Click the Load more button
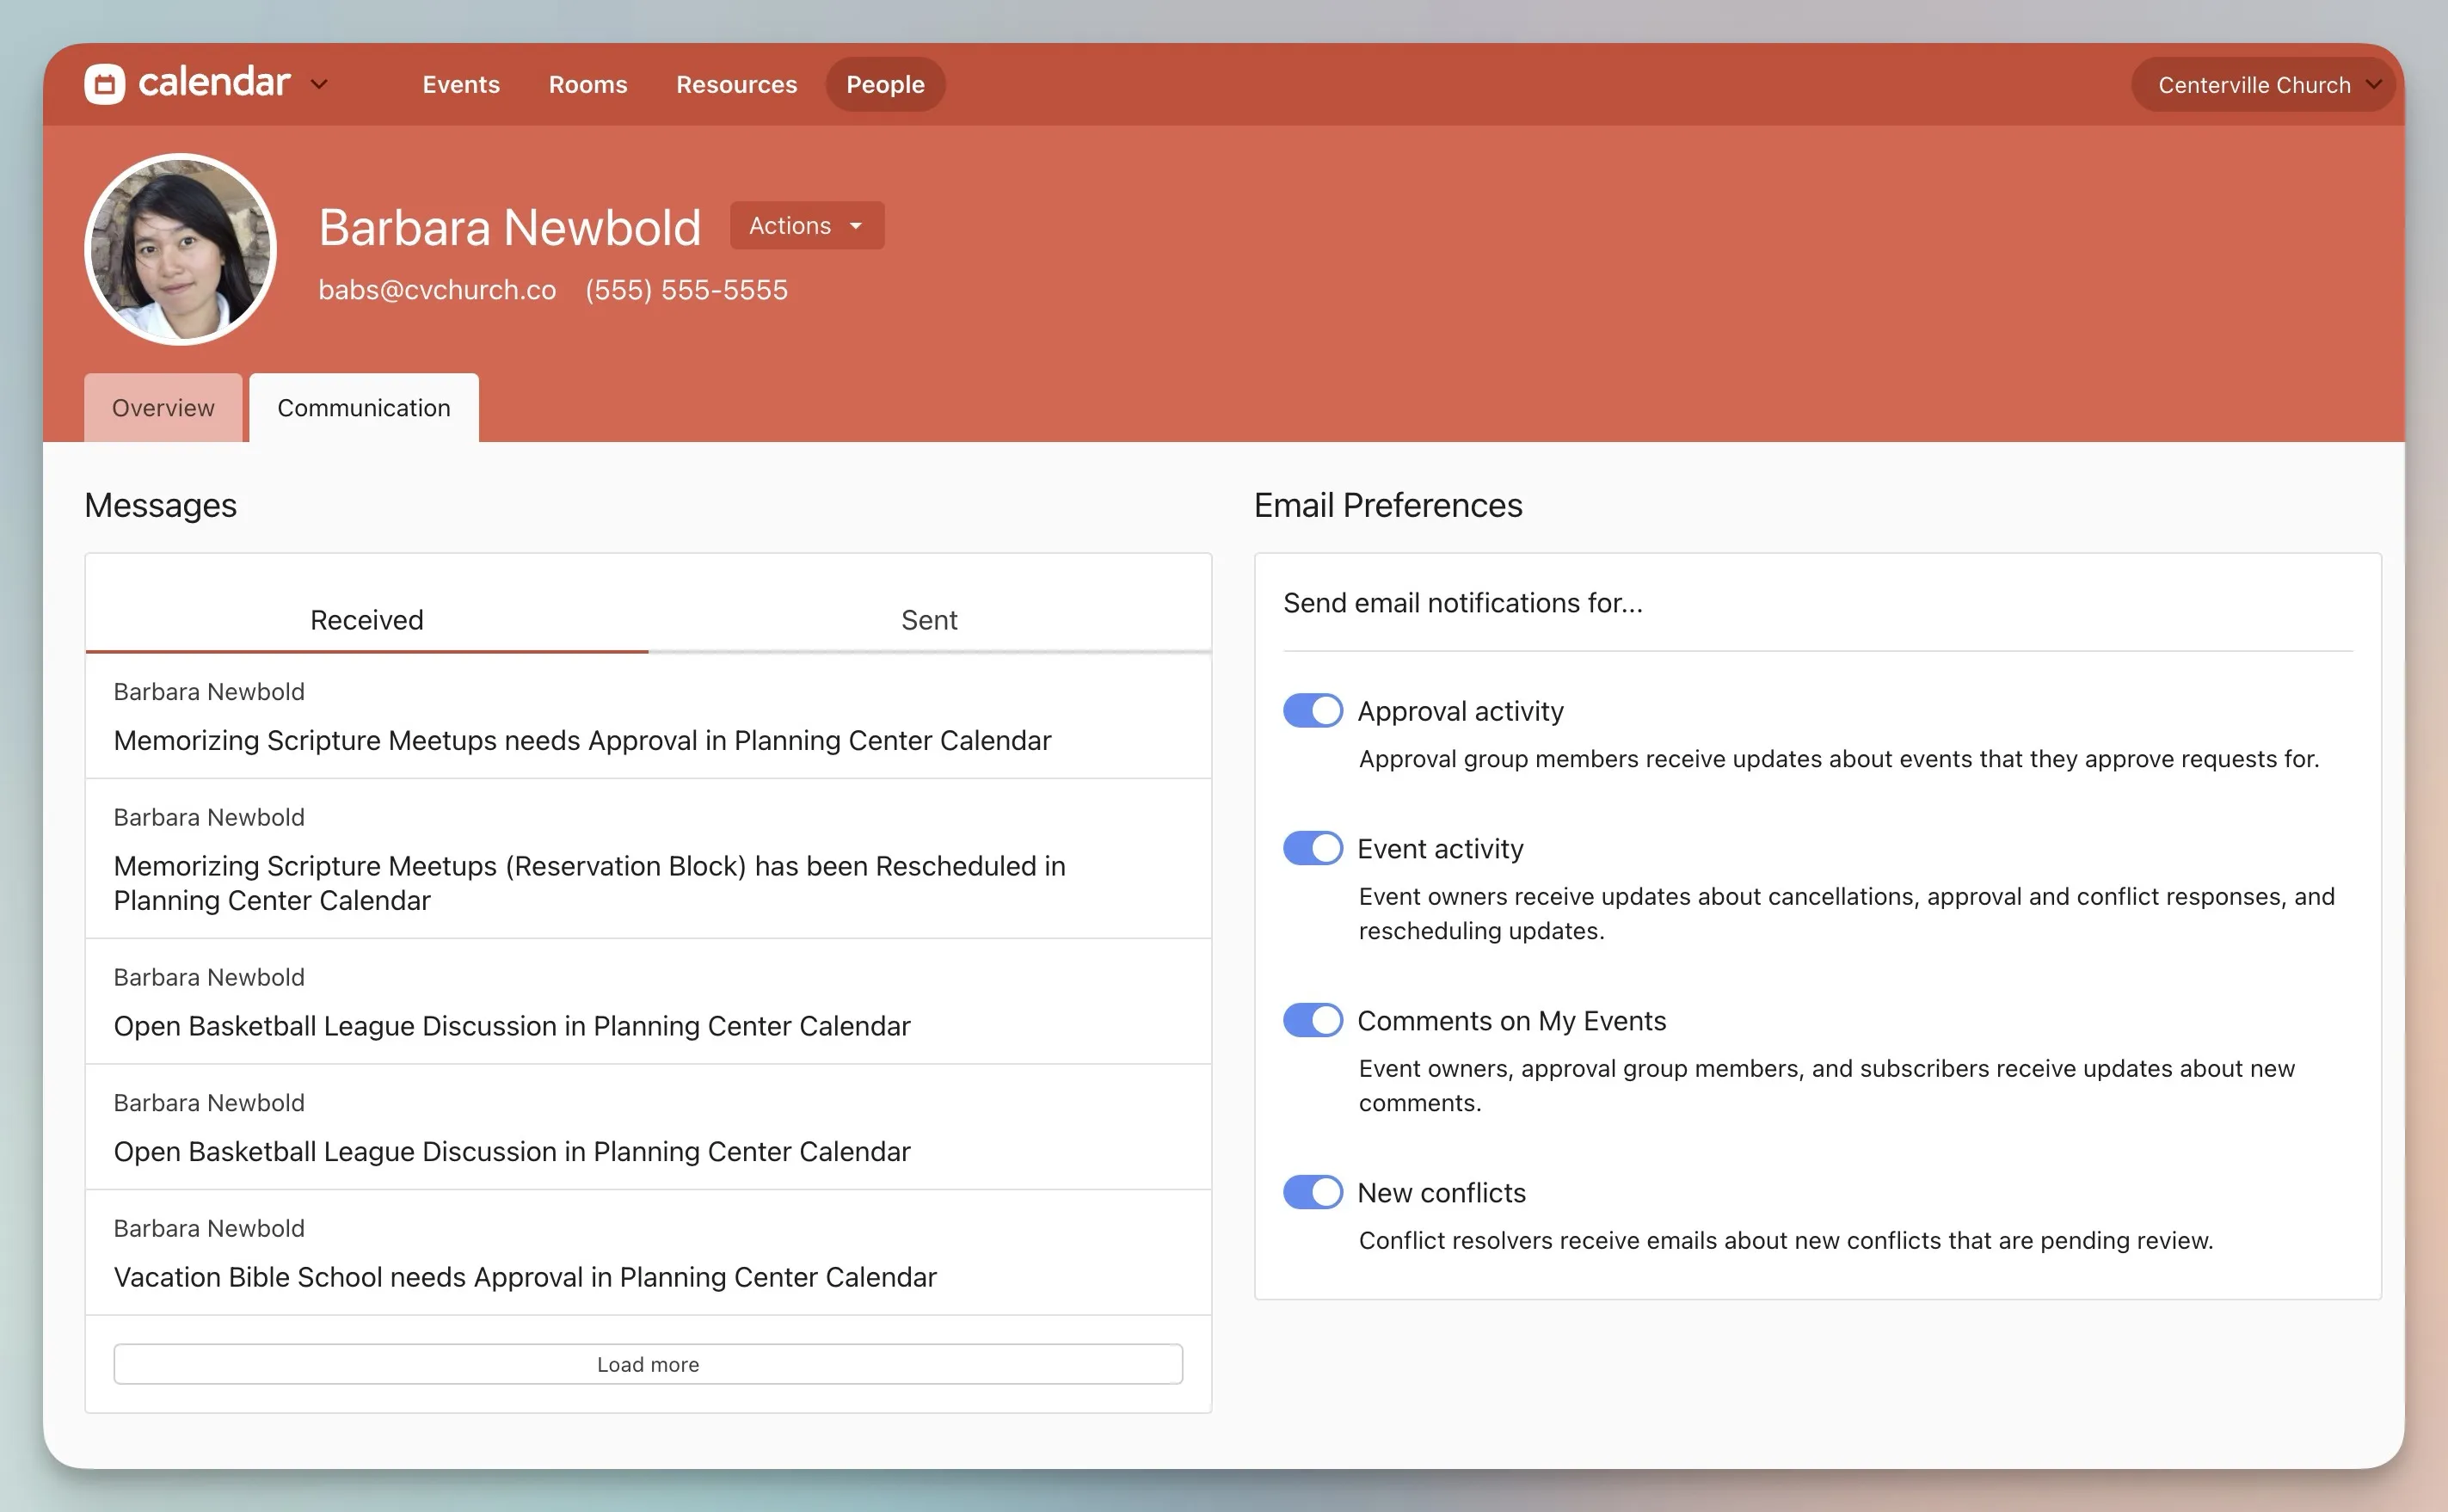2448x1512 pixels. pos(648,1364)
